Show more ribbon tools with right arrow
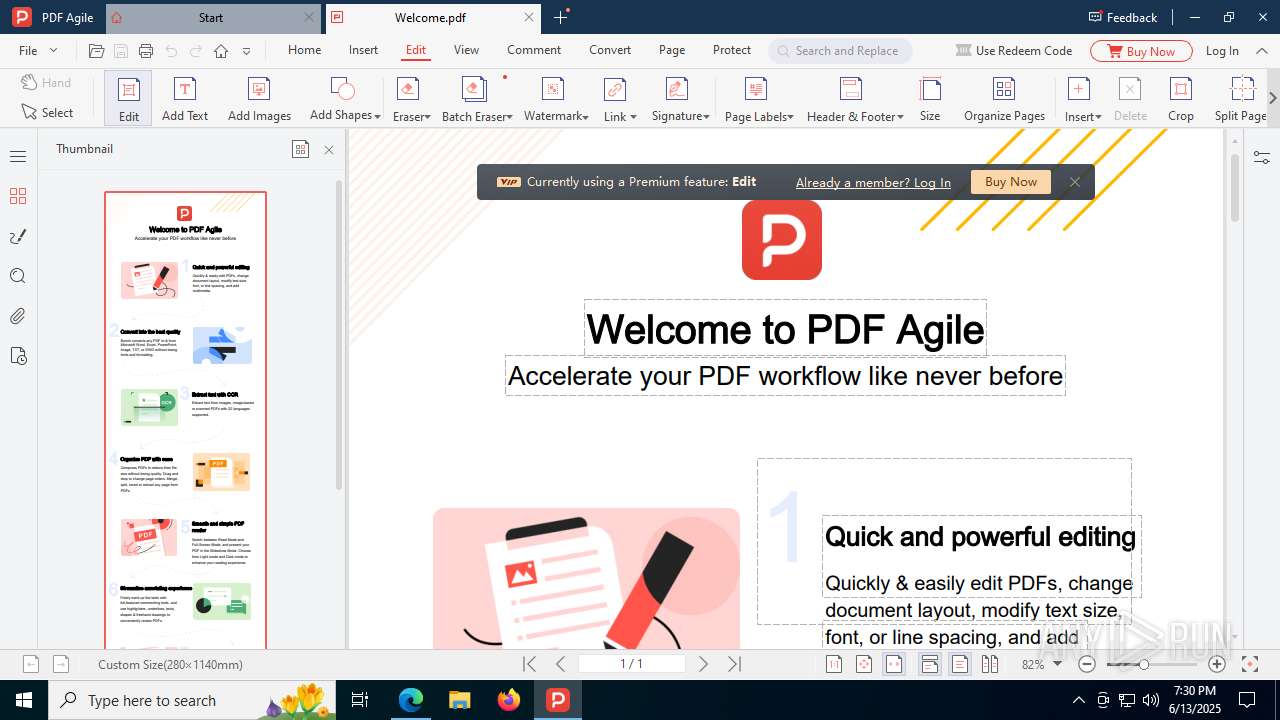Viewport: 1280px width, 720px height. [1272, 98]
